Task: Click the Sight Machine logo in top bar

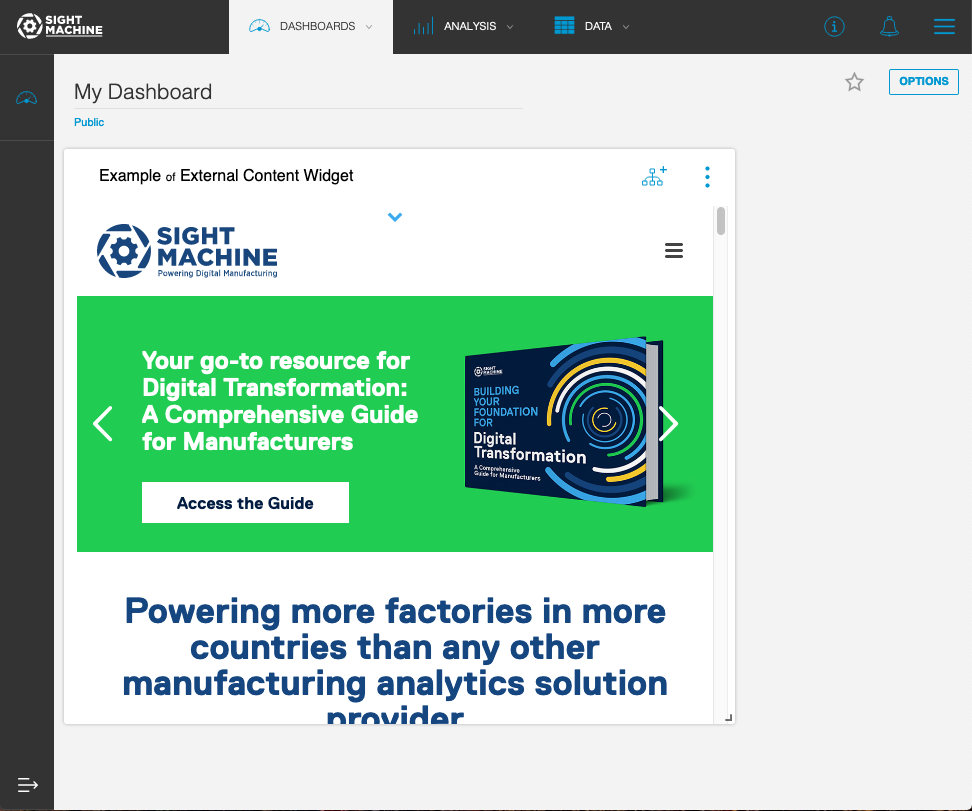Action: 60,26
